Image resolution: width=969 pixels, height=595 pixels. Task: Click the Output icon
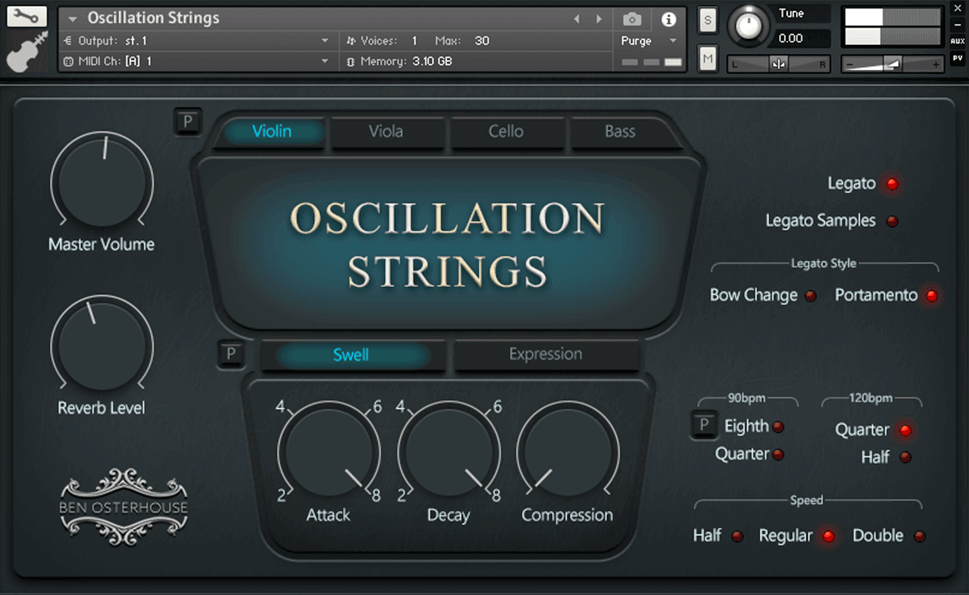pos(68,41)
